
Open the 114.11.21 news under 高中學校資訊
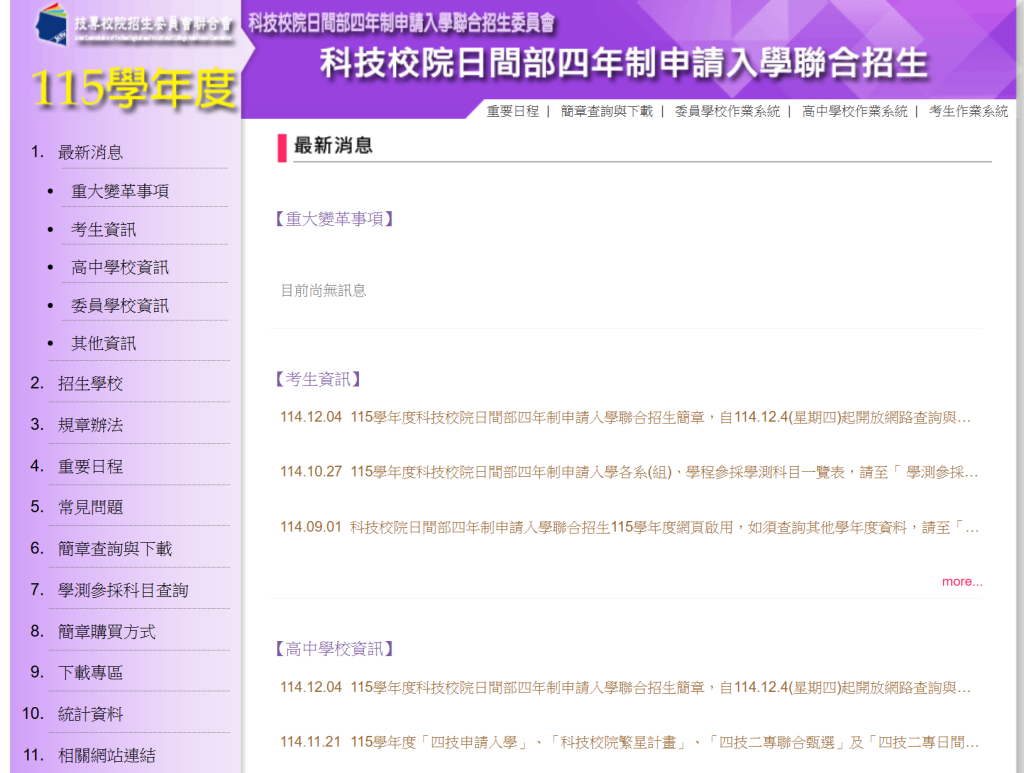pos(628,742)
